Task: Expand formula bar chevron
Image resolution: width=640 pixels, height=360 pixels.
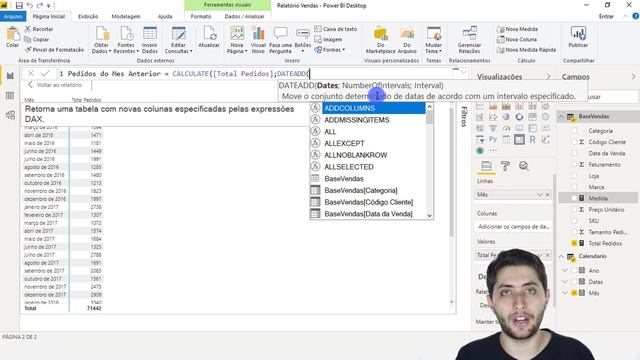Action: pos(464,73)
